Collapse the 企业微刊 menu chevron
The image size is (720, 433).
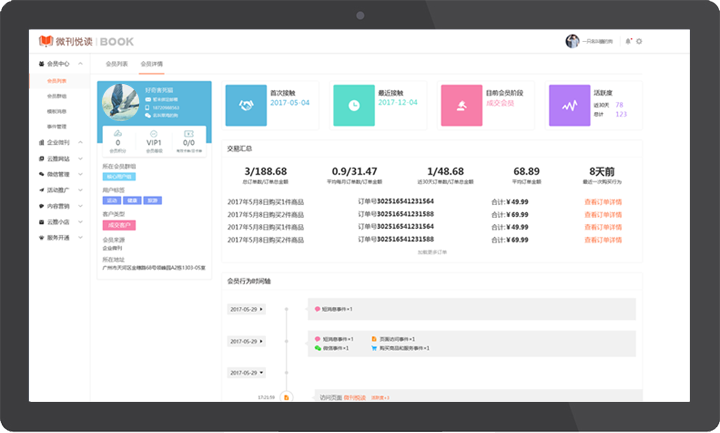coord(80,142)
